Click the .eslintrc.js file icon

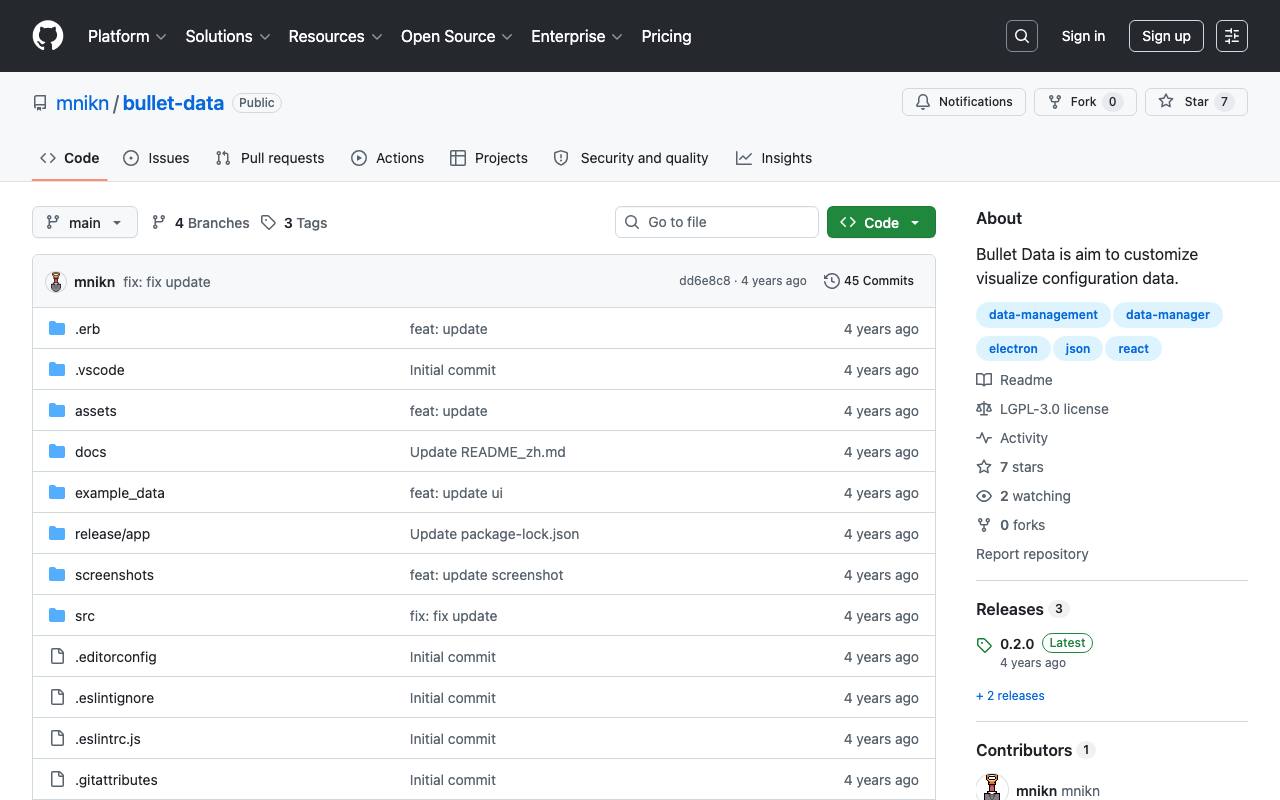57,739
